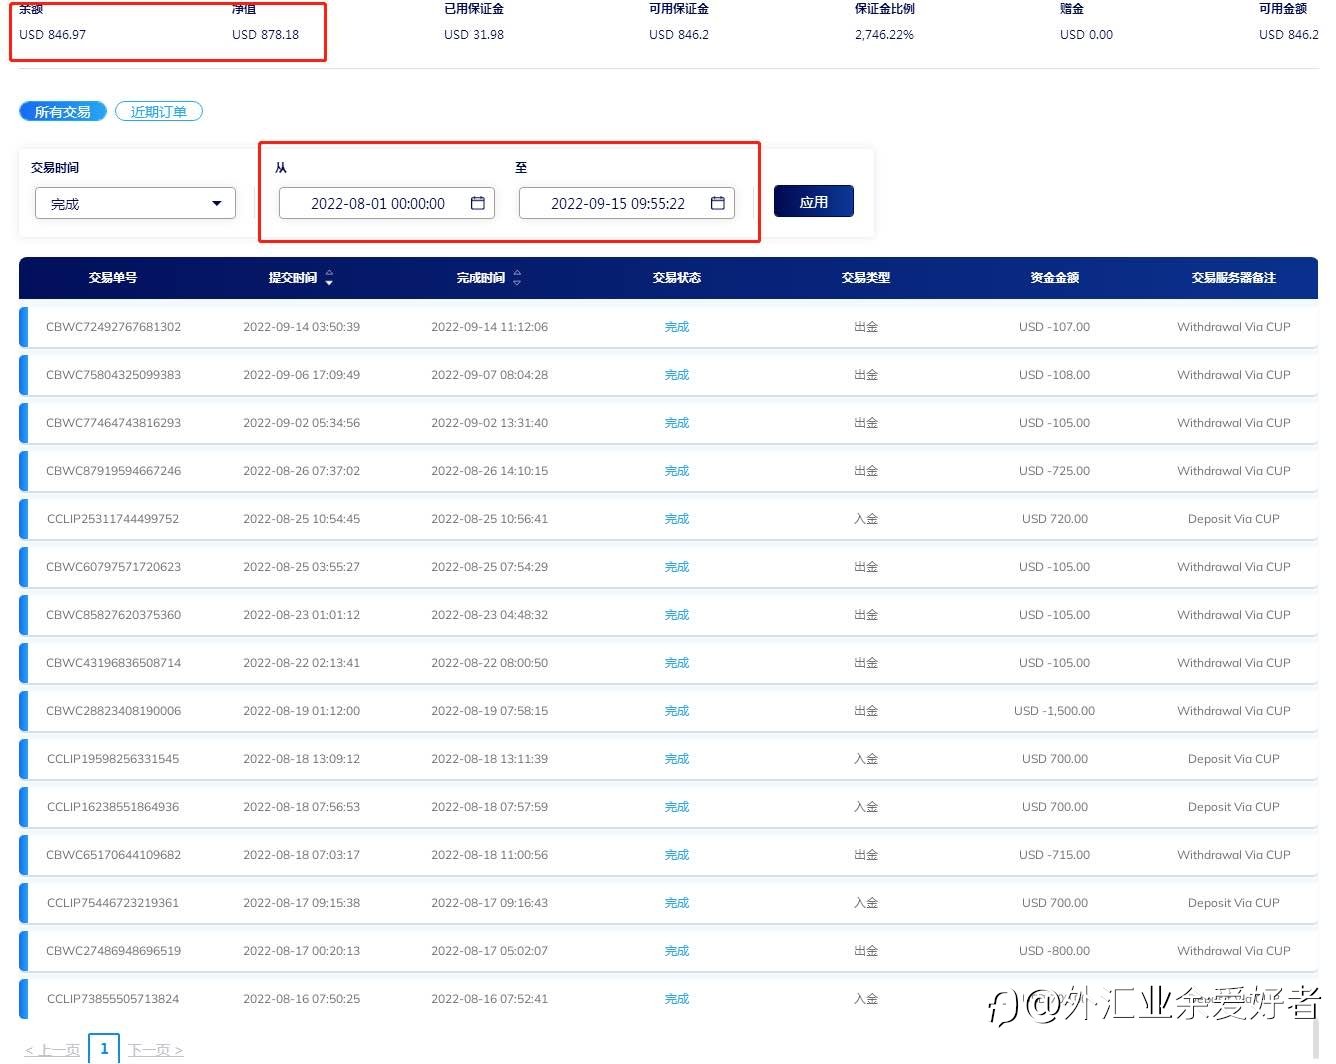Go to the 上一页 page link

[x=52, y=1050]
